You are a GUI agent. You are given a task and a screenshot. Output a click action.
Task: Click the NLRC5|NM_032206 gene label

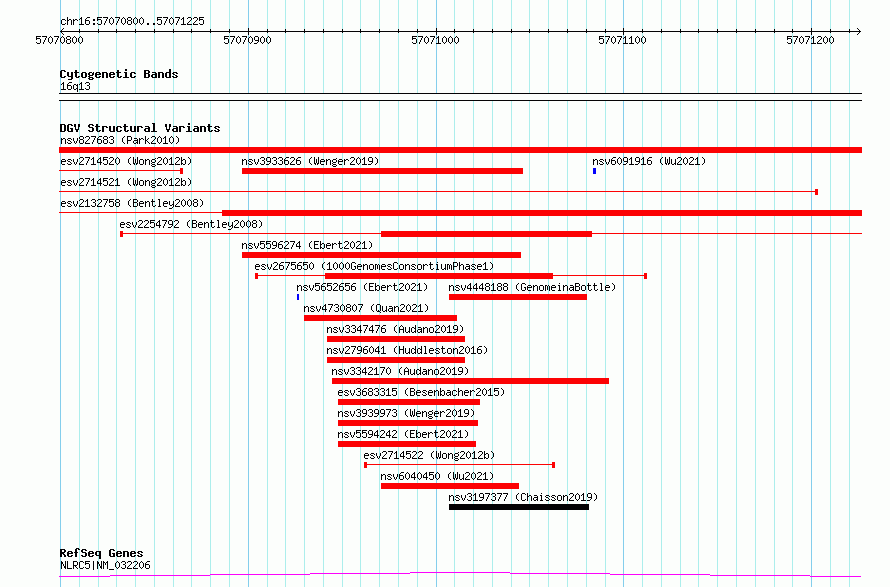[x=105, y=565]
